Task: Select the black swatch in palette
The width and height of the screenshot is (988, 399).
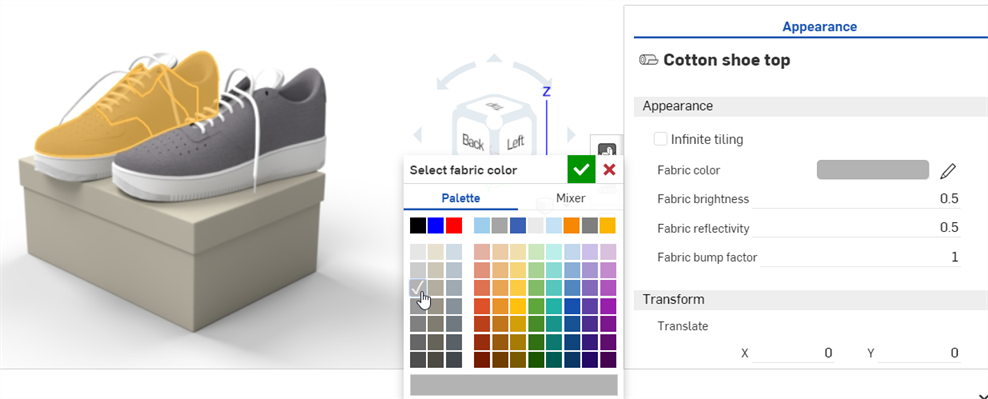Action: click(x=418, y=226)
